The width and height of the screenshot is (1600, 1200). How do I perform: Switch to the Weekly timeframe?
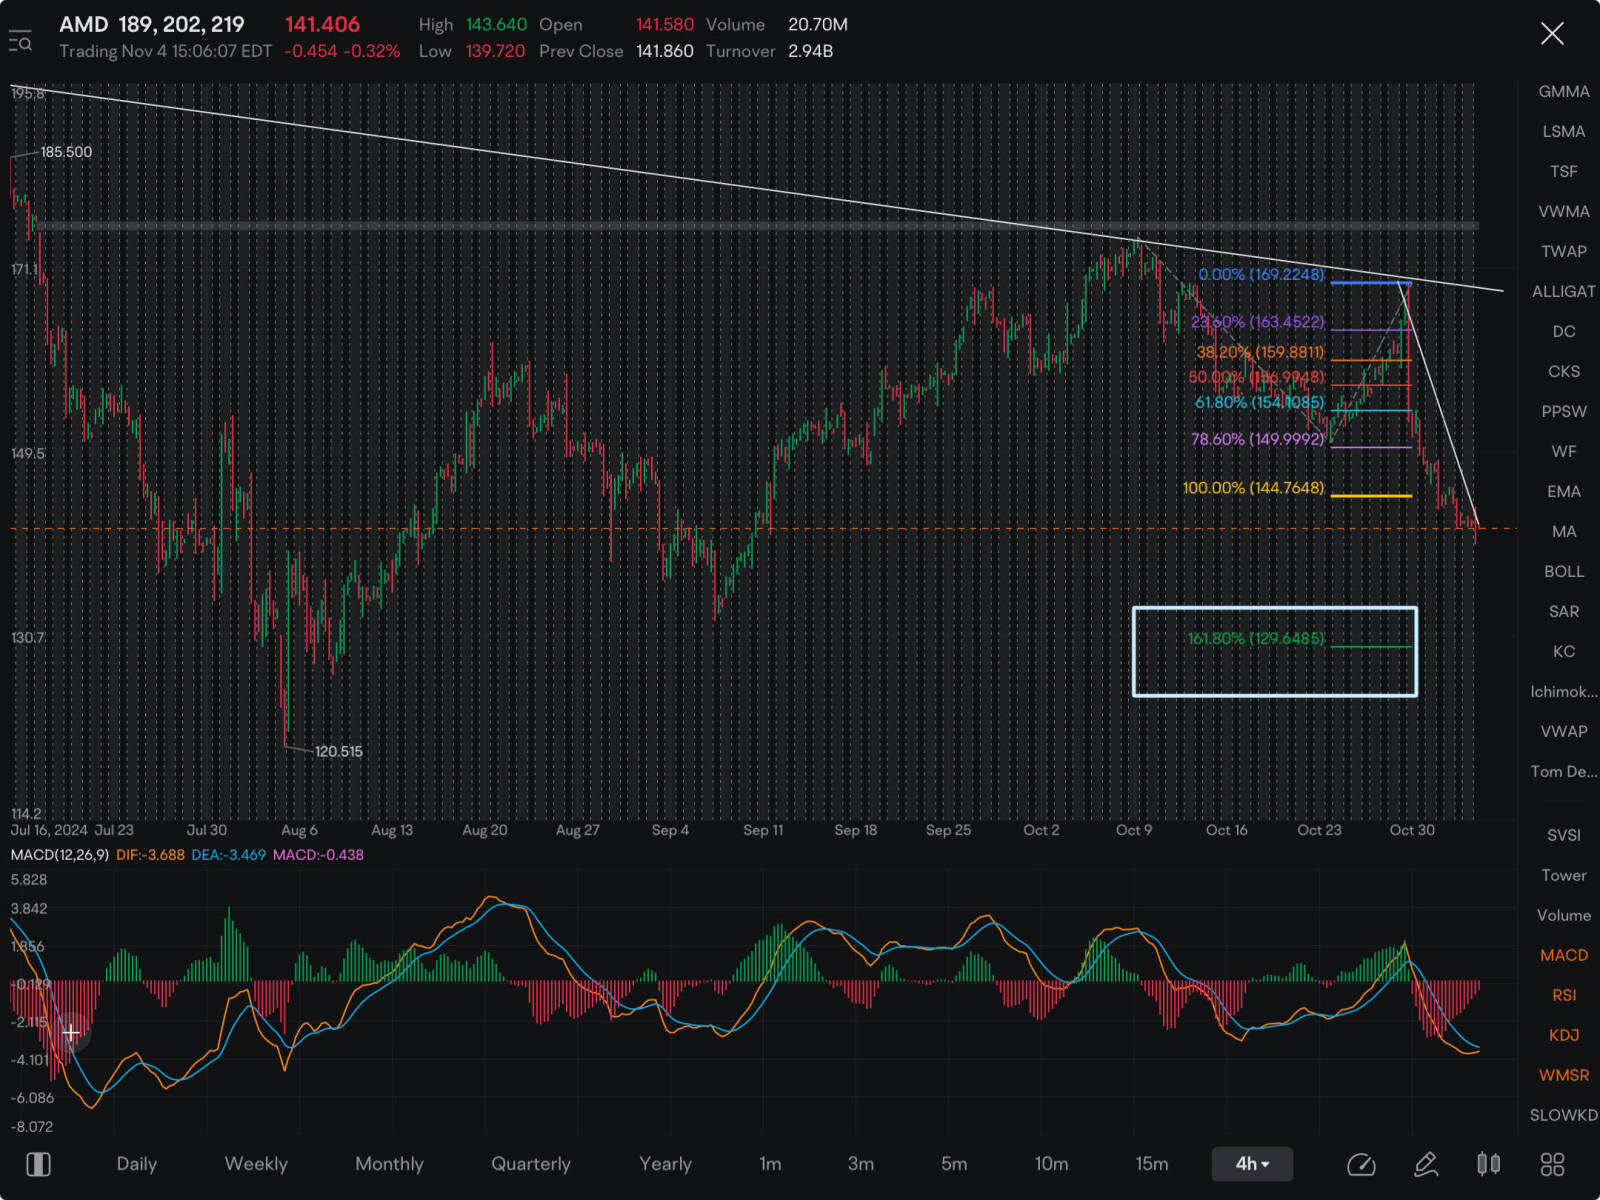point(256,1164)
